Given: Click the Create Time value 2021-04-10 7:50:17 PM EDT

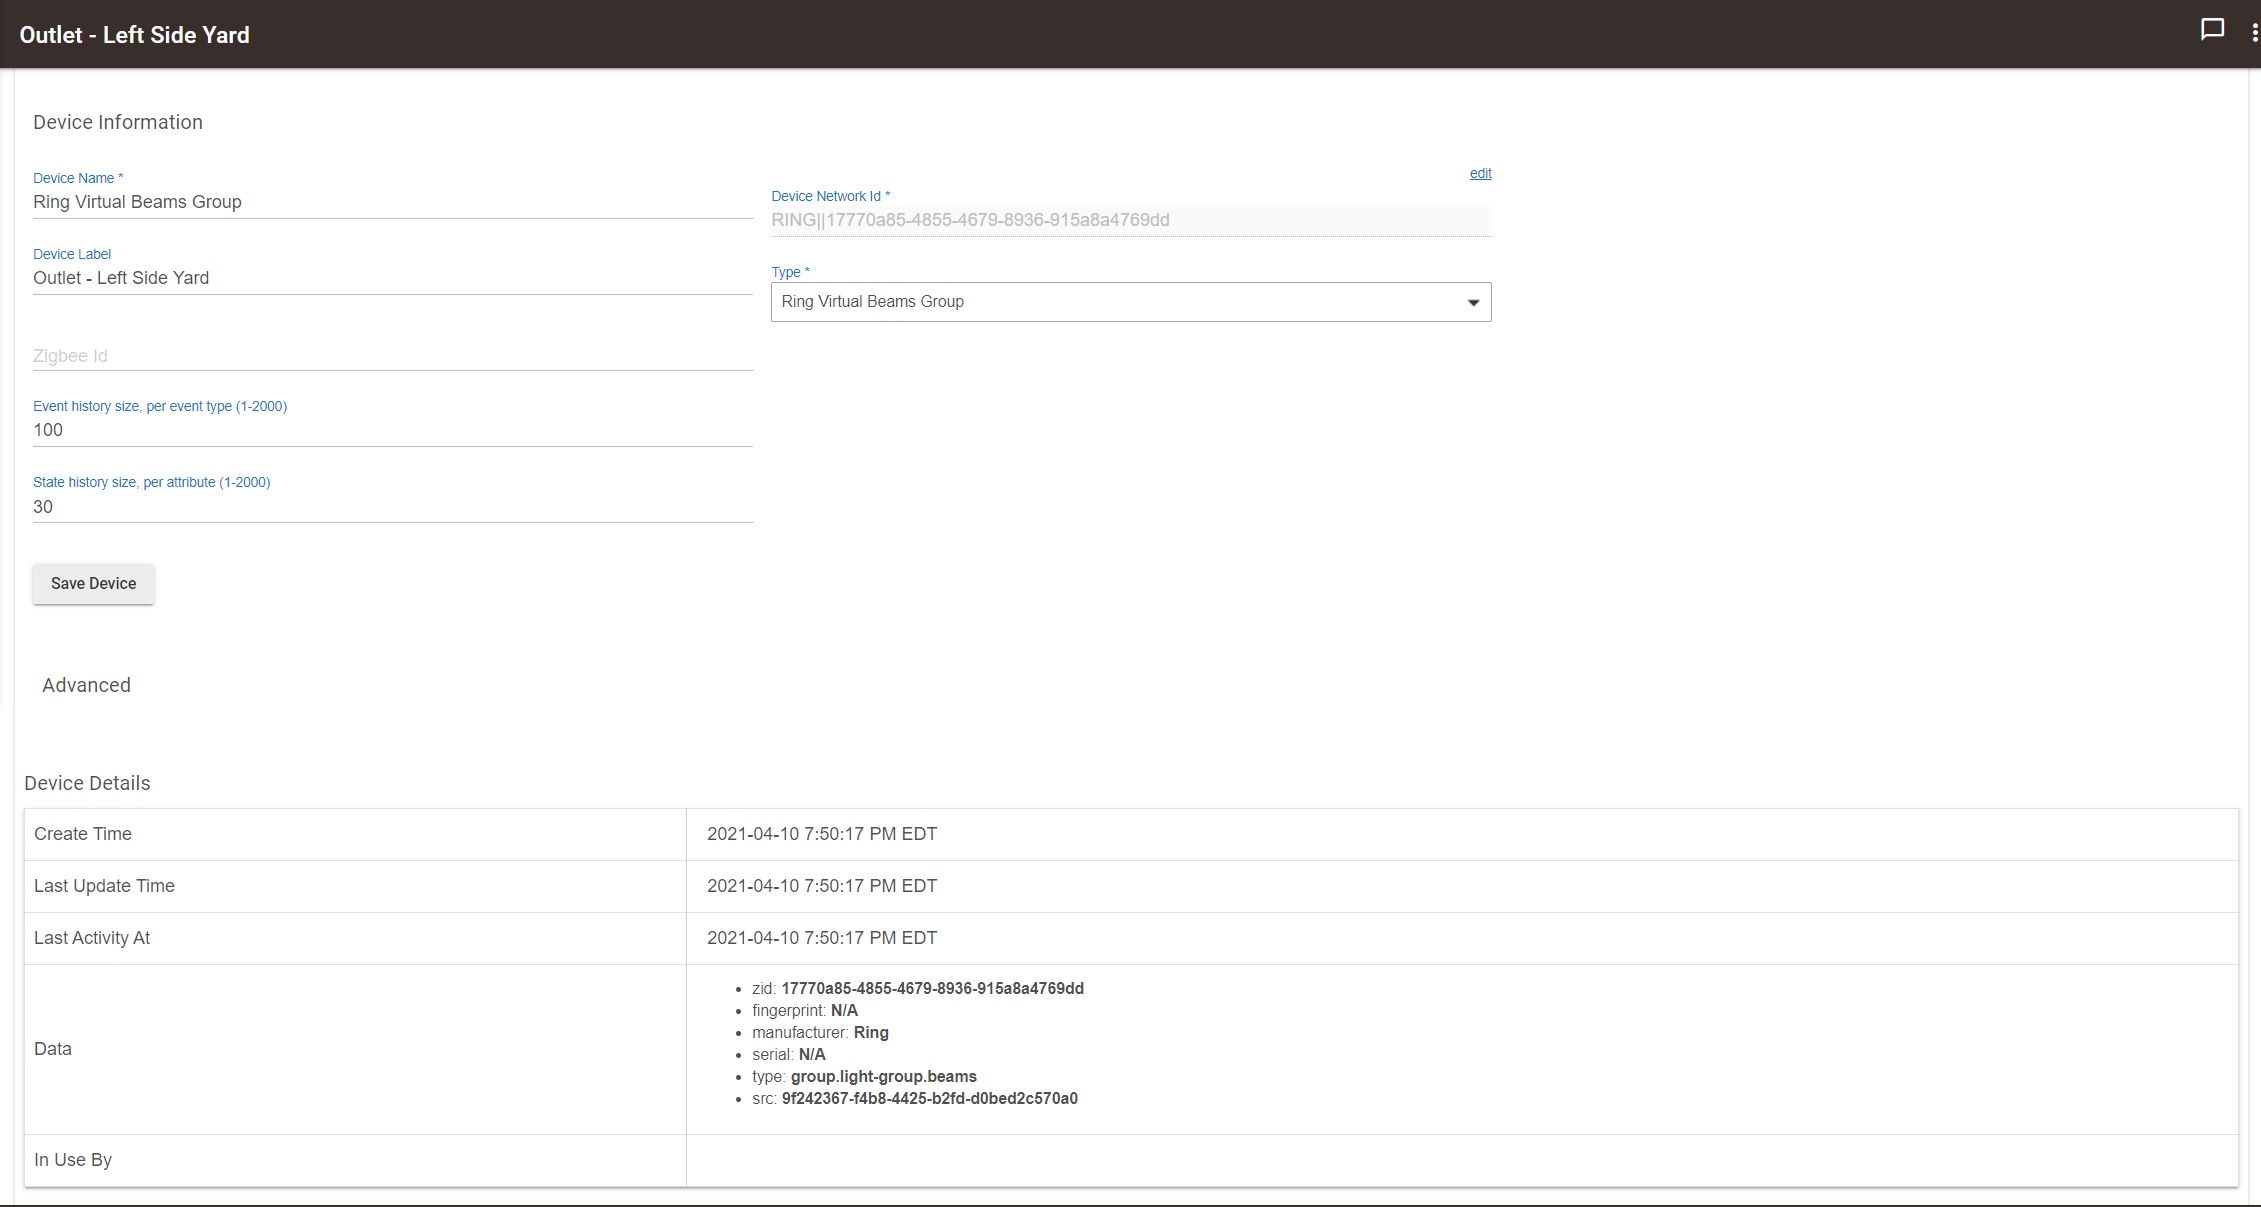Looking at the screenshot, I should coord(822,834).
